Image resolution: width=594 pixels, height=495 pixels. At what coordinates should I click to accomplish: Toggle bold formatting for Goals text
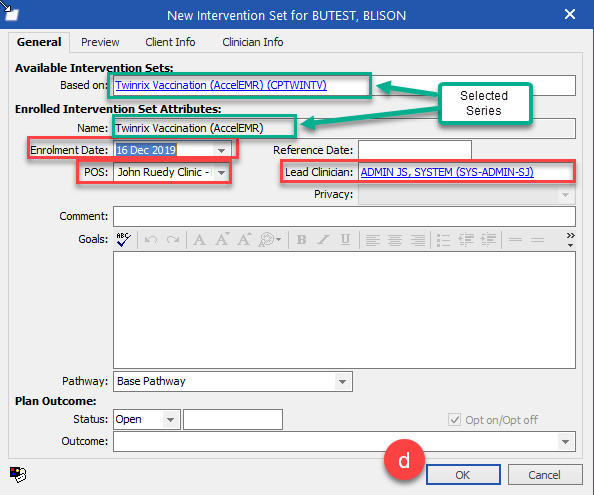pyautogui.click(x=302, y=239)
